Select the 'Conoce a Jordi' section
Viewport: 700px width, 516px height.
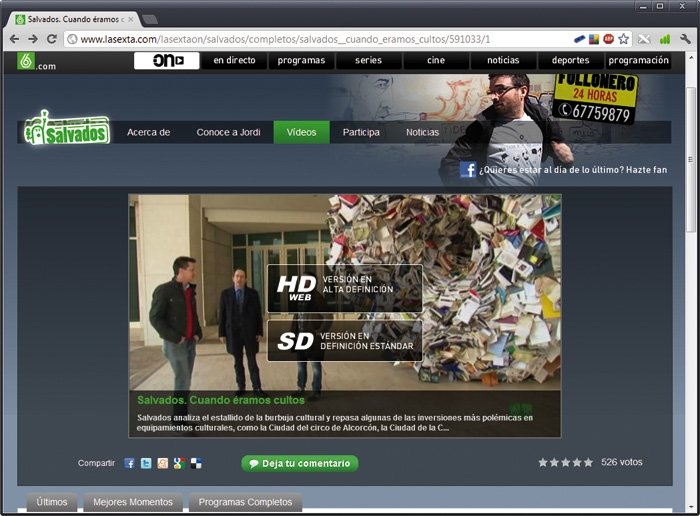pyautogui.click(x=229, y=132)
